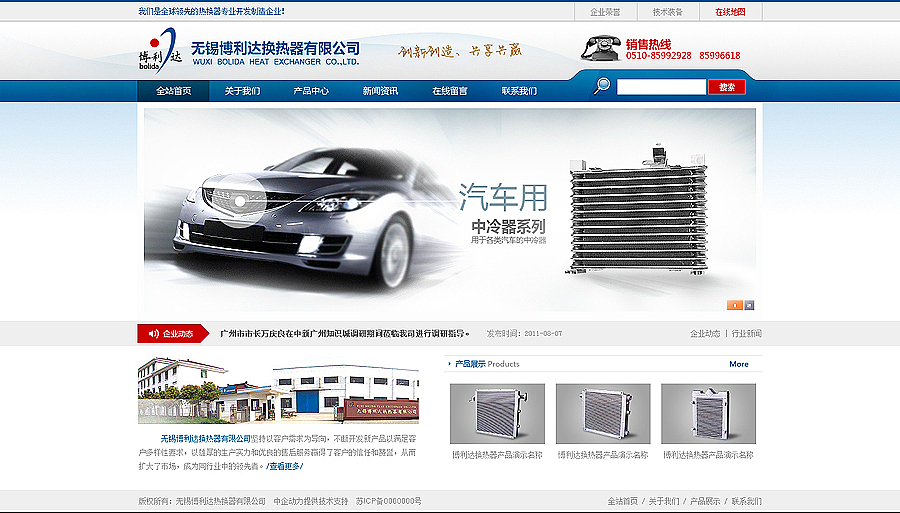Click 中企动力提供技术支持 footer link
Image resolution: width=900 pixels, height=513 pixels.
pos(311,502)
